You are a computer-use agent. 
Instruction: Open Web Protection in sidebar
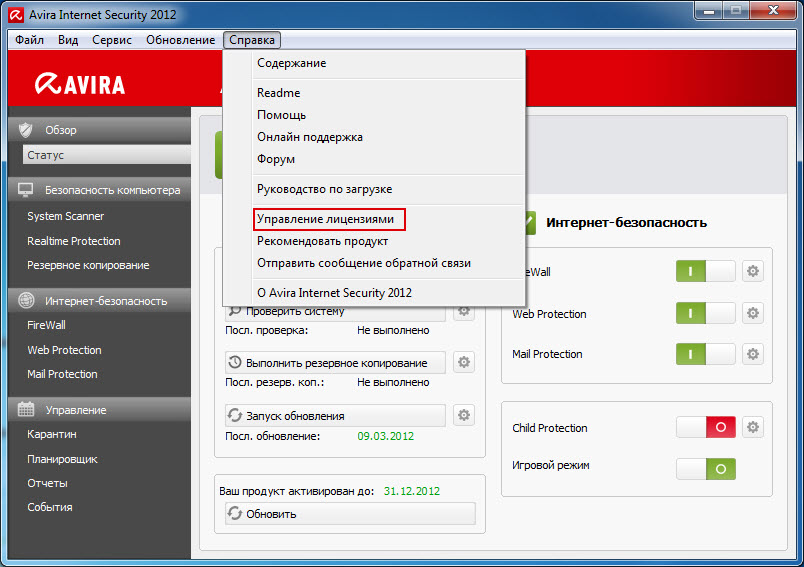pos(64,350)
